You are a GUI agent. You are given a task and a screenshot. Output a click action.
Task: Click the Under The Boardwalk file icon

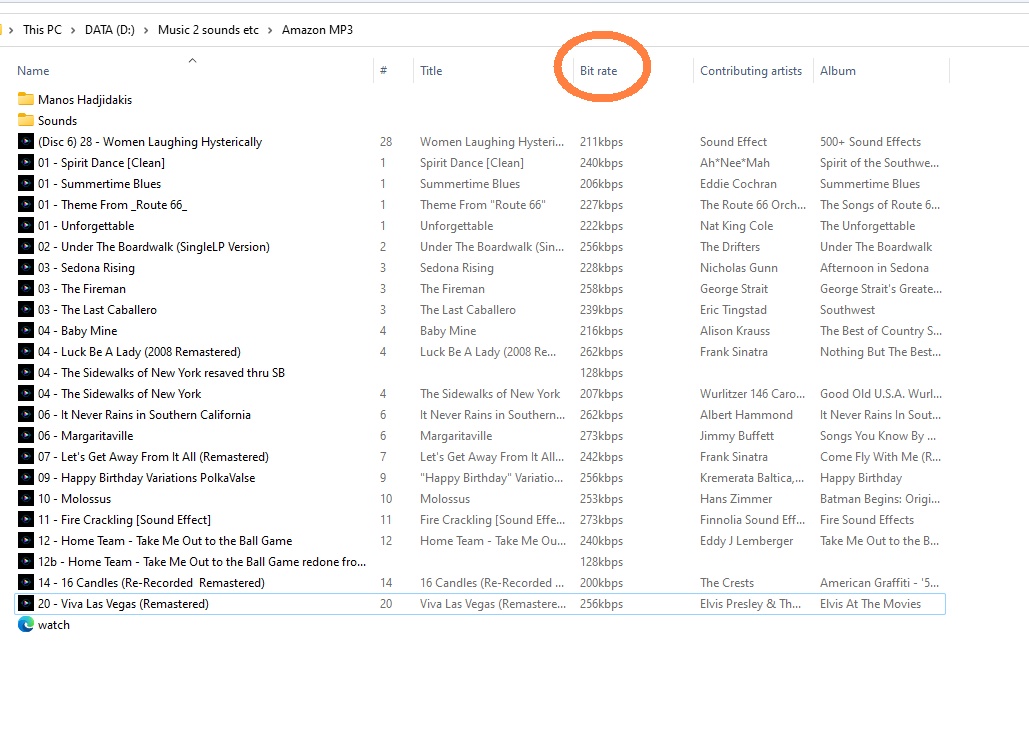[x=26, y=246]
